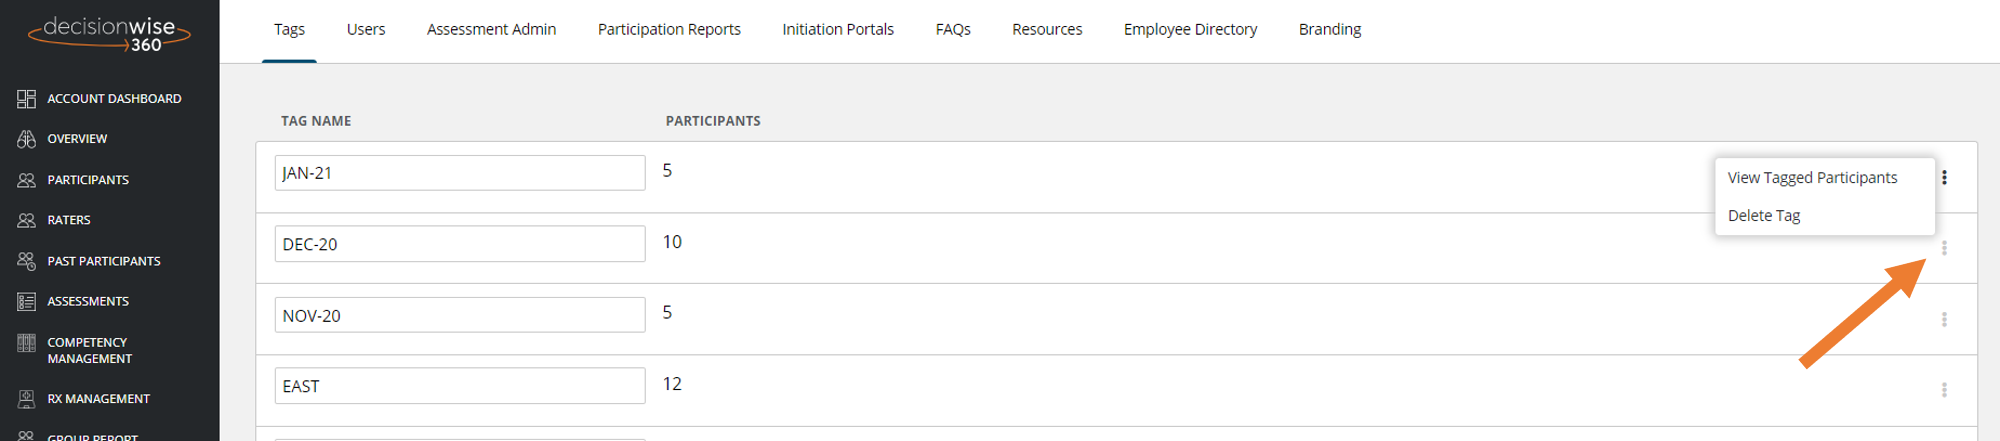Image resolution: width=2000 pixels, height=441 pixels.
Task: Open Overview via its binoculars icon
Action: pos(26,139)
